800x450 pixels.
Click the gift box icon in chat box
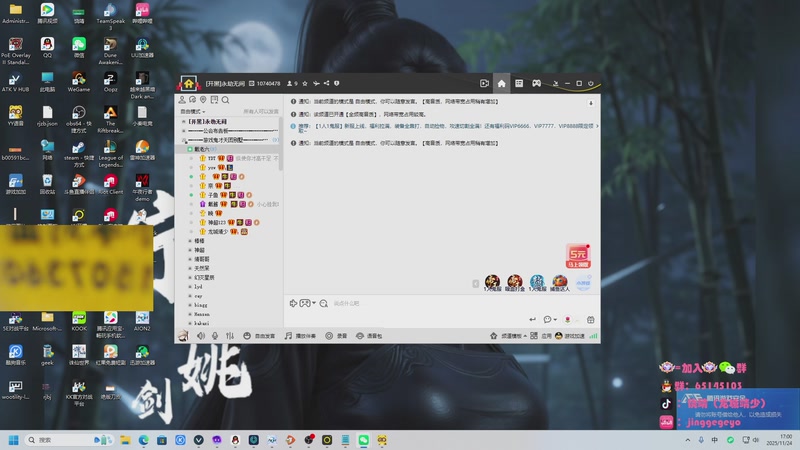click(x=590, y=319)
